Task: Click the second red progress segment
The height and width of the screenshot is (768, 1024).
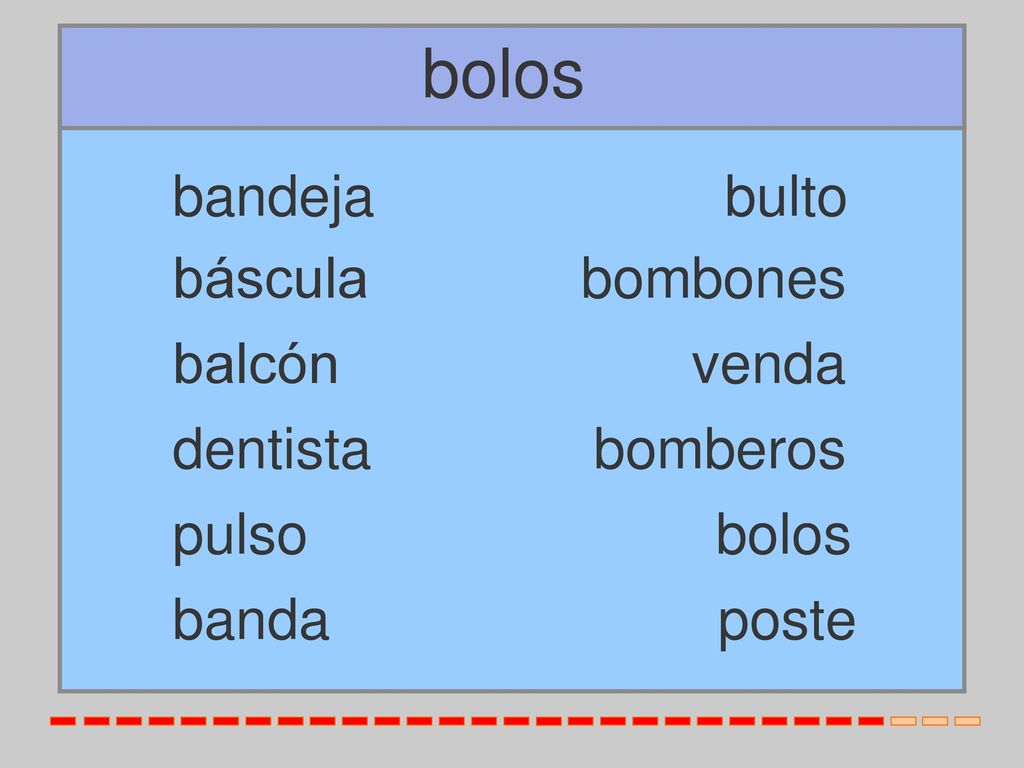Action: (x=96, y=721)
